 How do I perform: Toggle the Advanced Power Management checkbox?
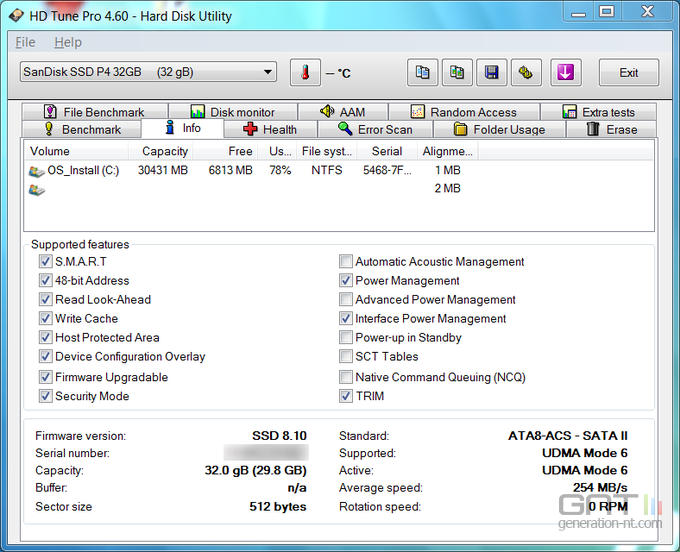click(346, 300)
